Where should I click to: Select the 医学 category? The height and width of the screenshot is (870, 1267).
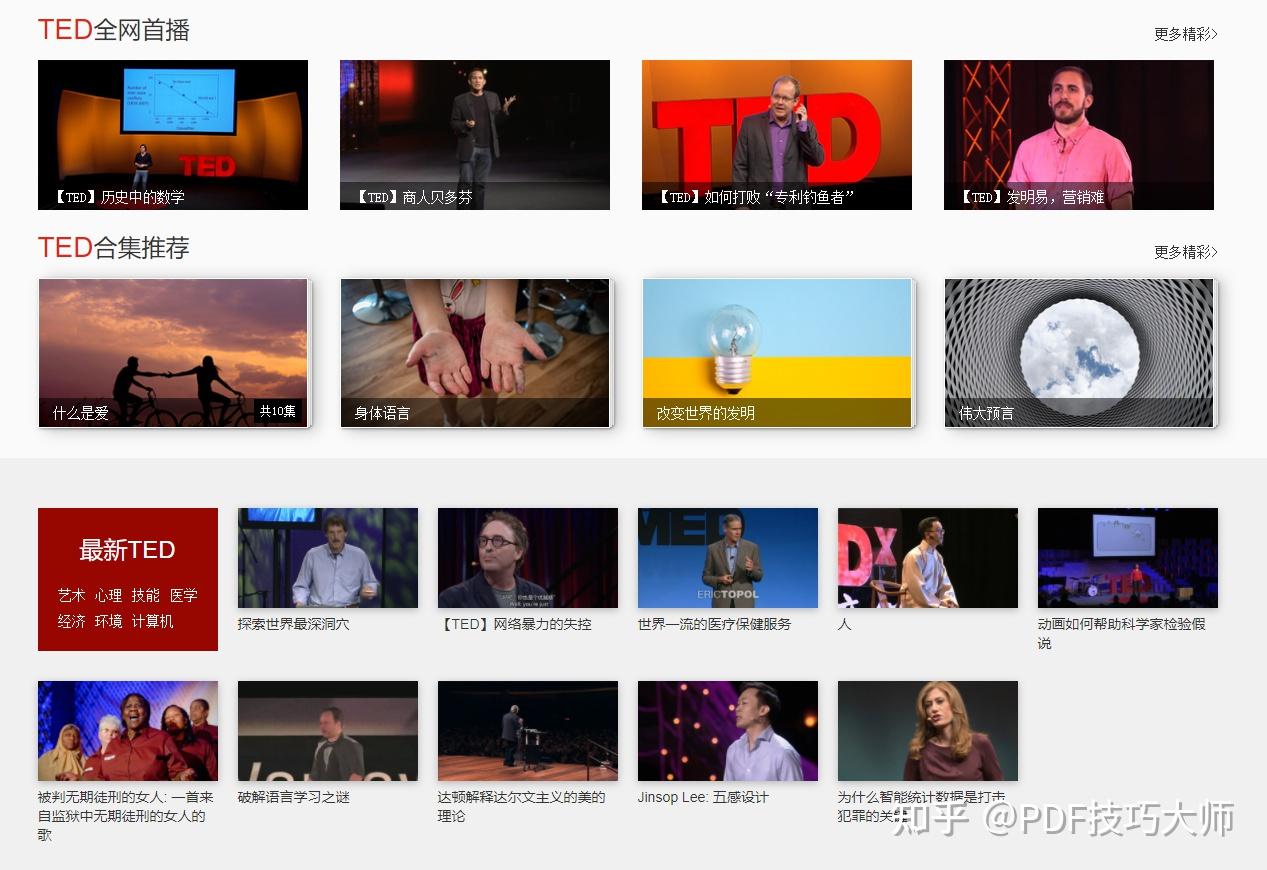click(183, 595)
